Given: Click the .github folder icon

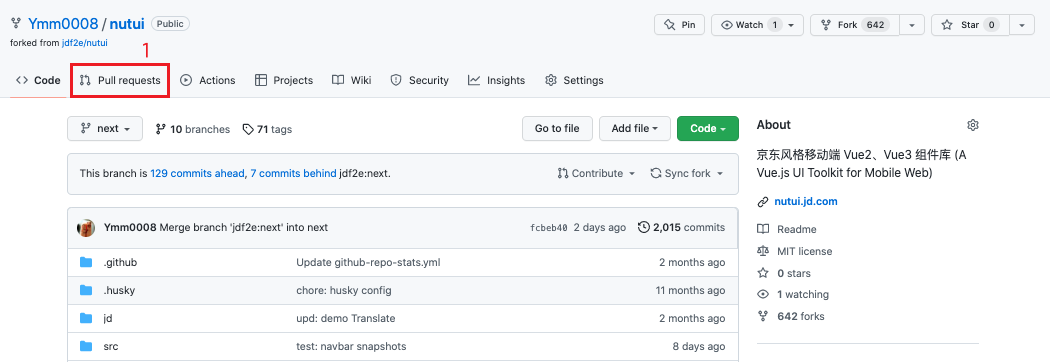Looking at the screenshot, I should point(86,262).
